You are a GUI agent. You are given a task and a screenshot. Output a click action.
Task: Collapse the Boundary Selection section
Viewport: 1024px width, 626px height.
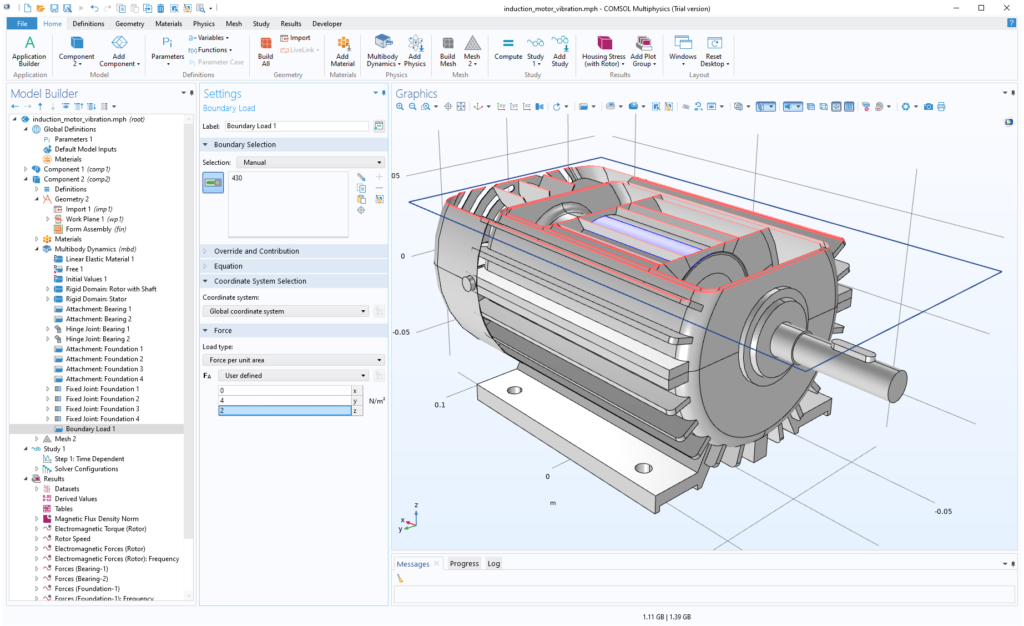(294, 145)
